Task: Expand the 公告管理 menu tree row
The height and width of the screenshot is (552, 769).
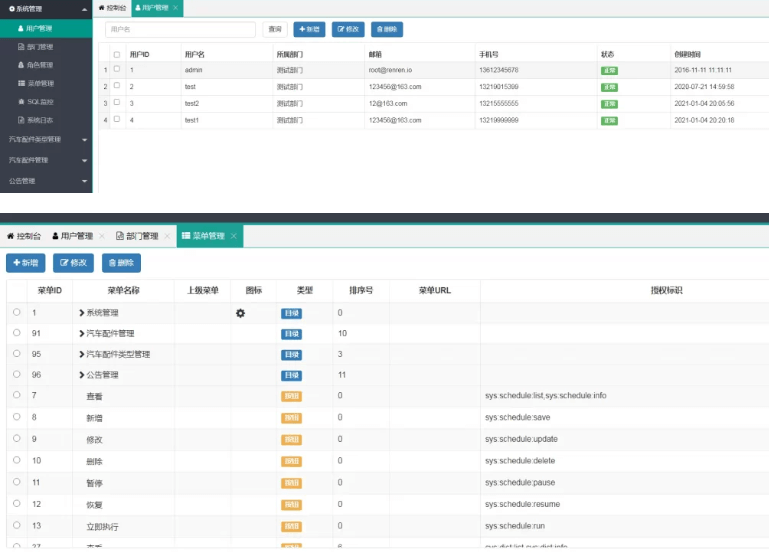Action: (x=82, y=375)
